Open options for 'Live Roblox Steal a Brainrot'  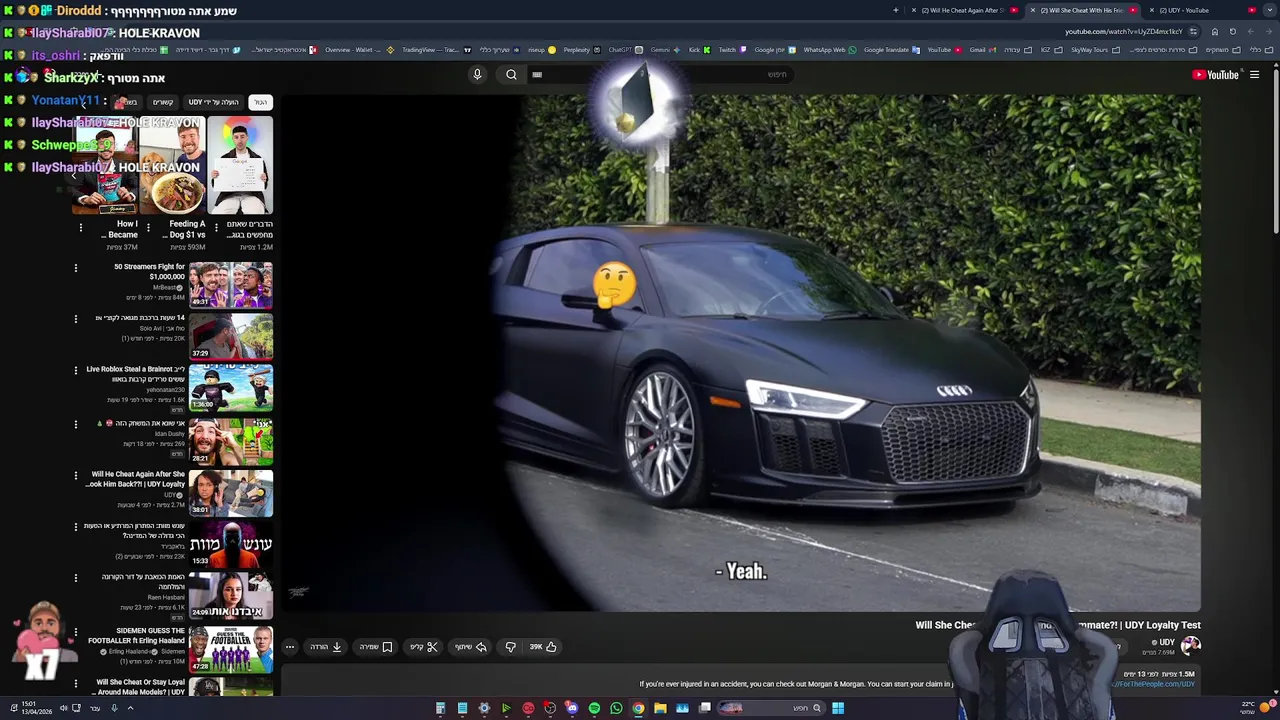[76, 370]
